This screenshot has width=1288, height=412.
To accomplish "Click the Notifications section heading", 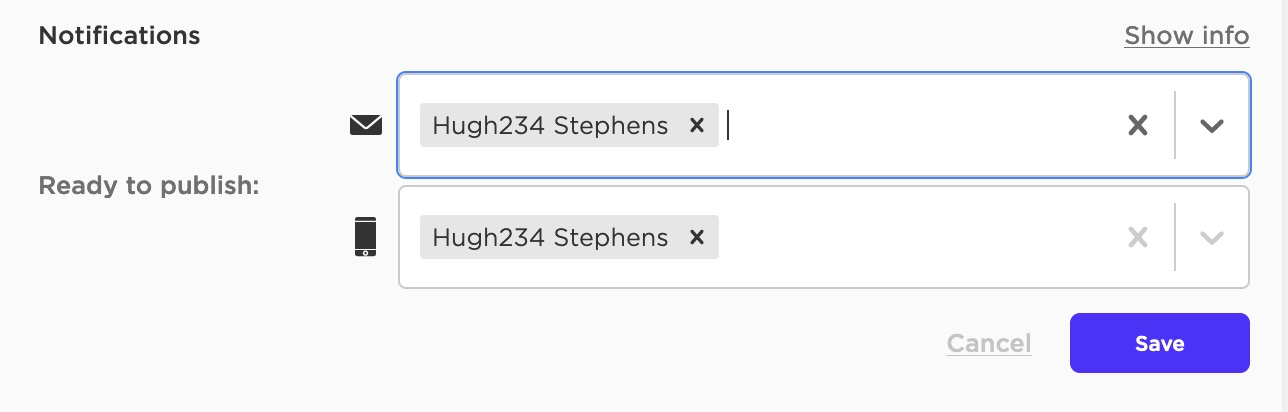I will (x=119, y=36).
